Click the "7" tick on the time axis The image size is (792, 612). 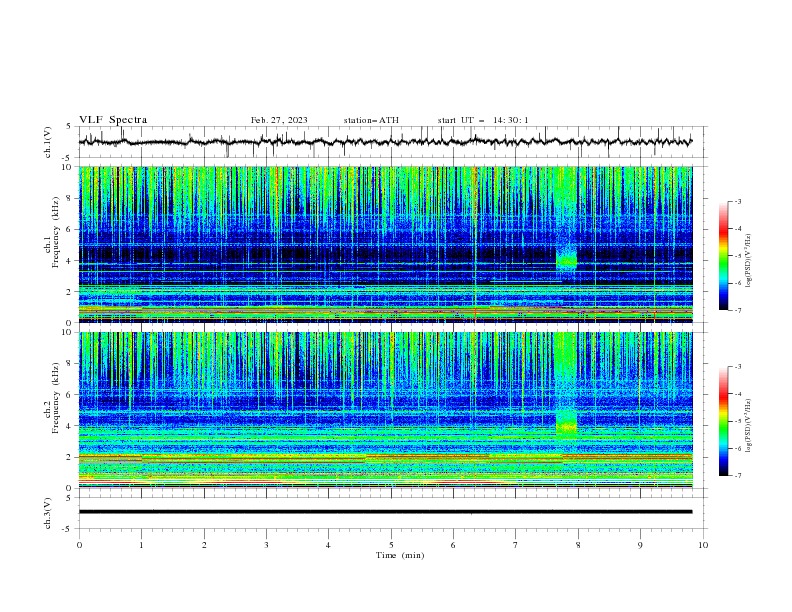(x=516, y=545)
